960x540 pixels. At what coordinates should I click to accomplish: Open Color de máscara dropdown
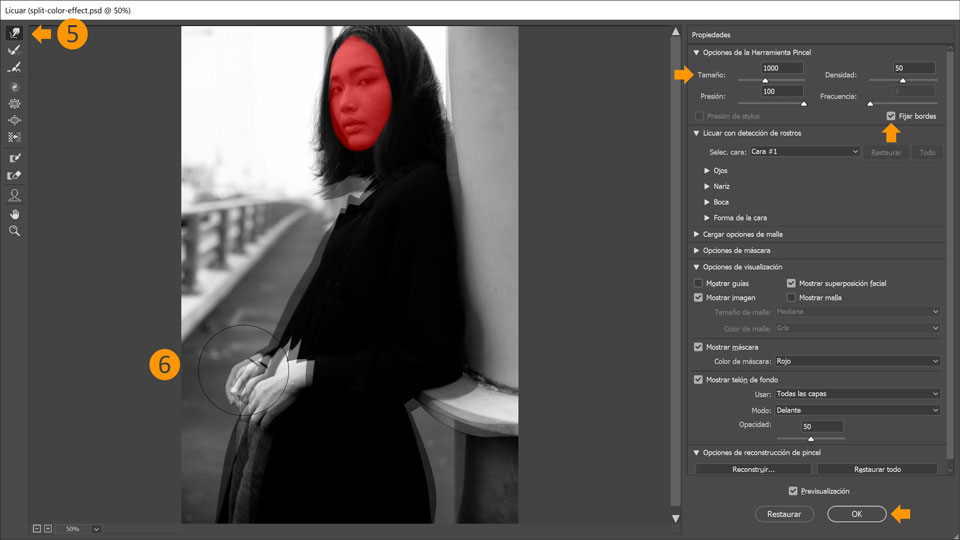point(857,361)
